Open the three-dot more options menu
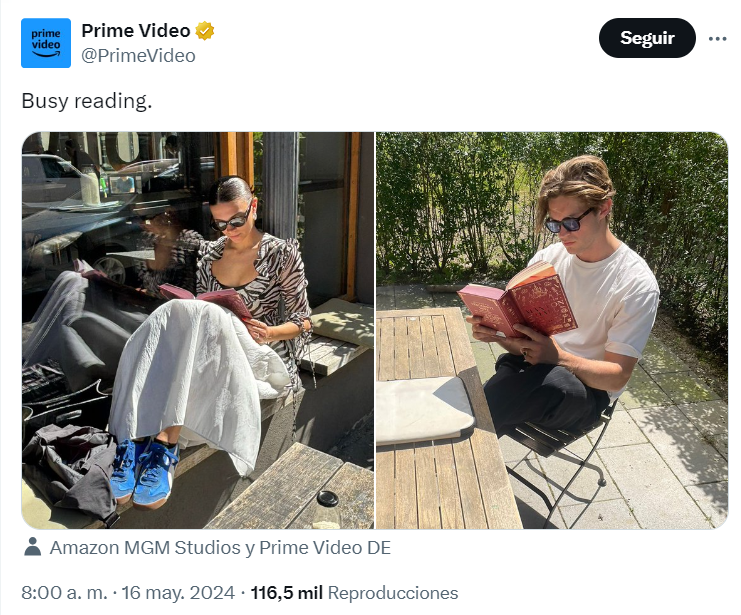Viewport: 741px width, 615px height. (717, 39)
